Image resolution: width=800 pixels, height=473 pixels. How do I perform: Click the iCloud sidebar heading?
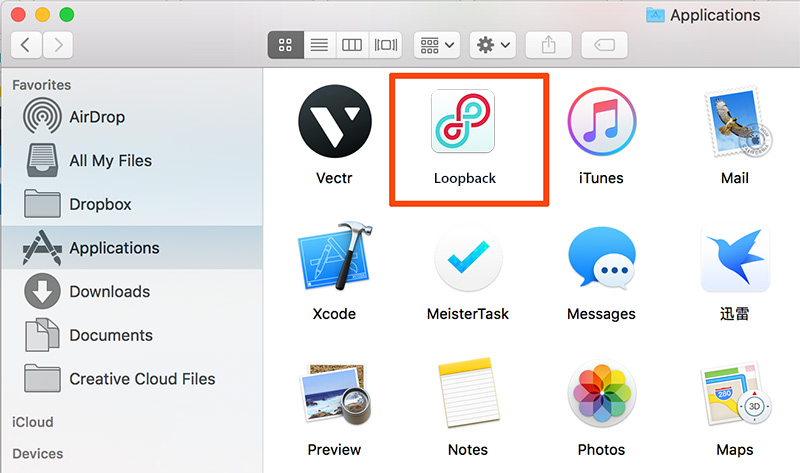pyautogui.click(x=33, y=422)
